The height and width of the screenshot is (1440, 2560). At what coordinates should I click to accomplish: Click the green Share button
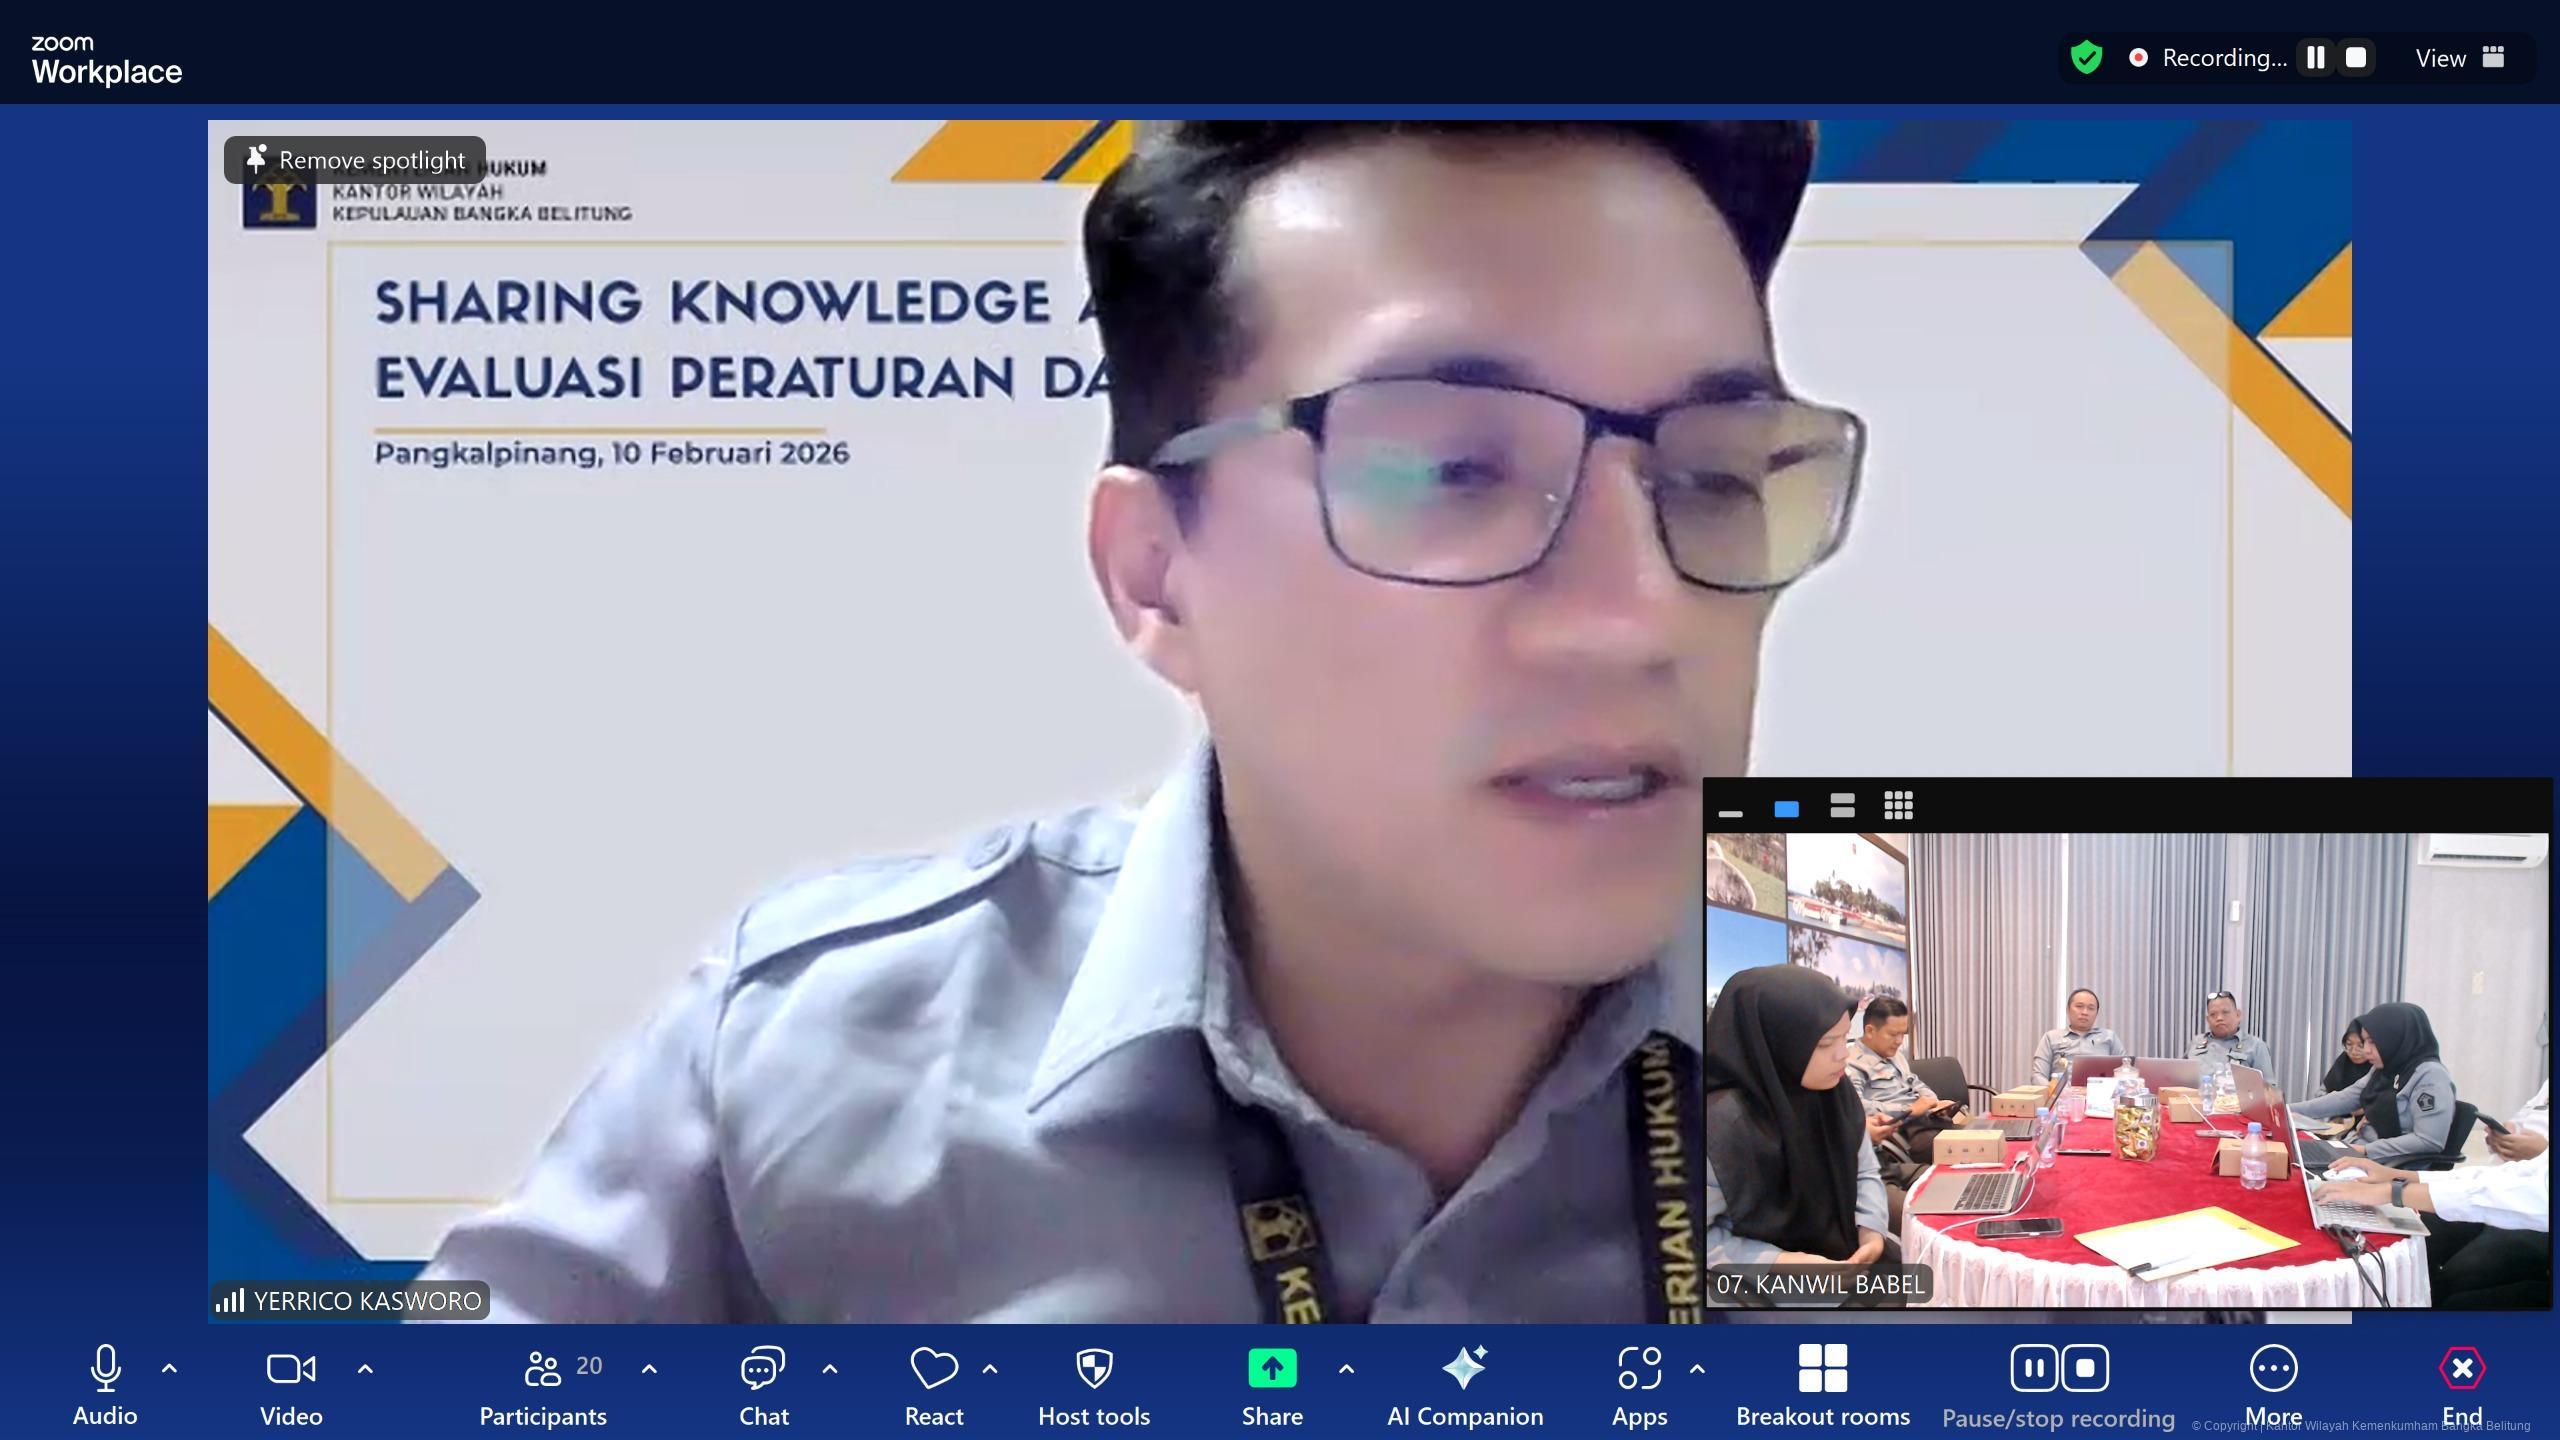point(1272,1368)
